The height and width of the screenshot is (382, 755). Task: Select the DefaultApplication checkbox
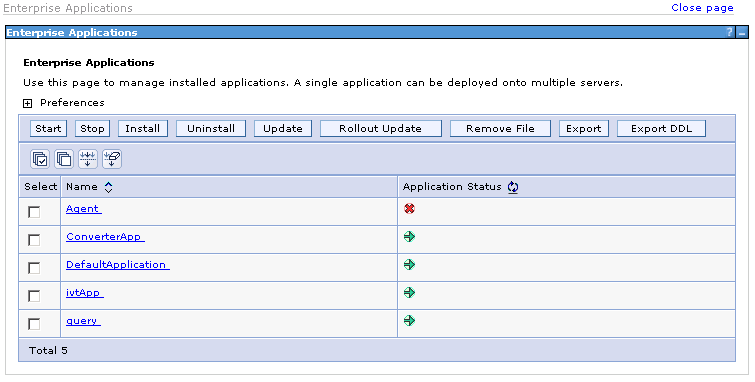click(x=34, y=268)
